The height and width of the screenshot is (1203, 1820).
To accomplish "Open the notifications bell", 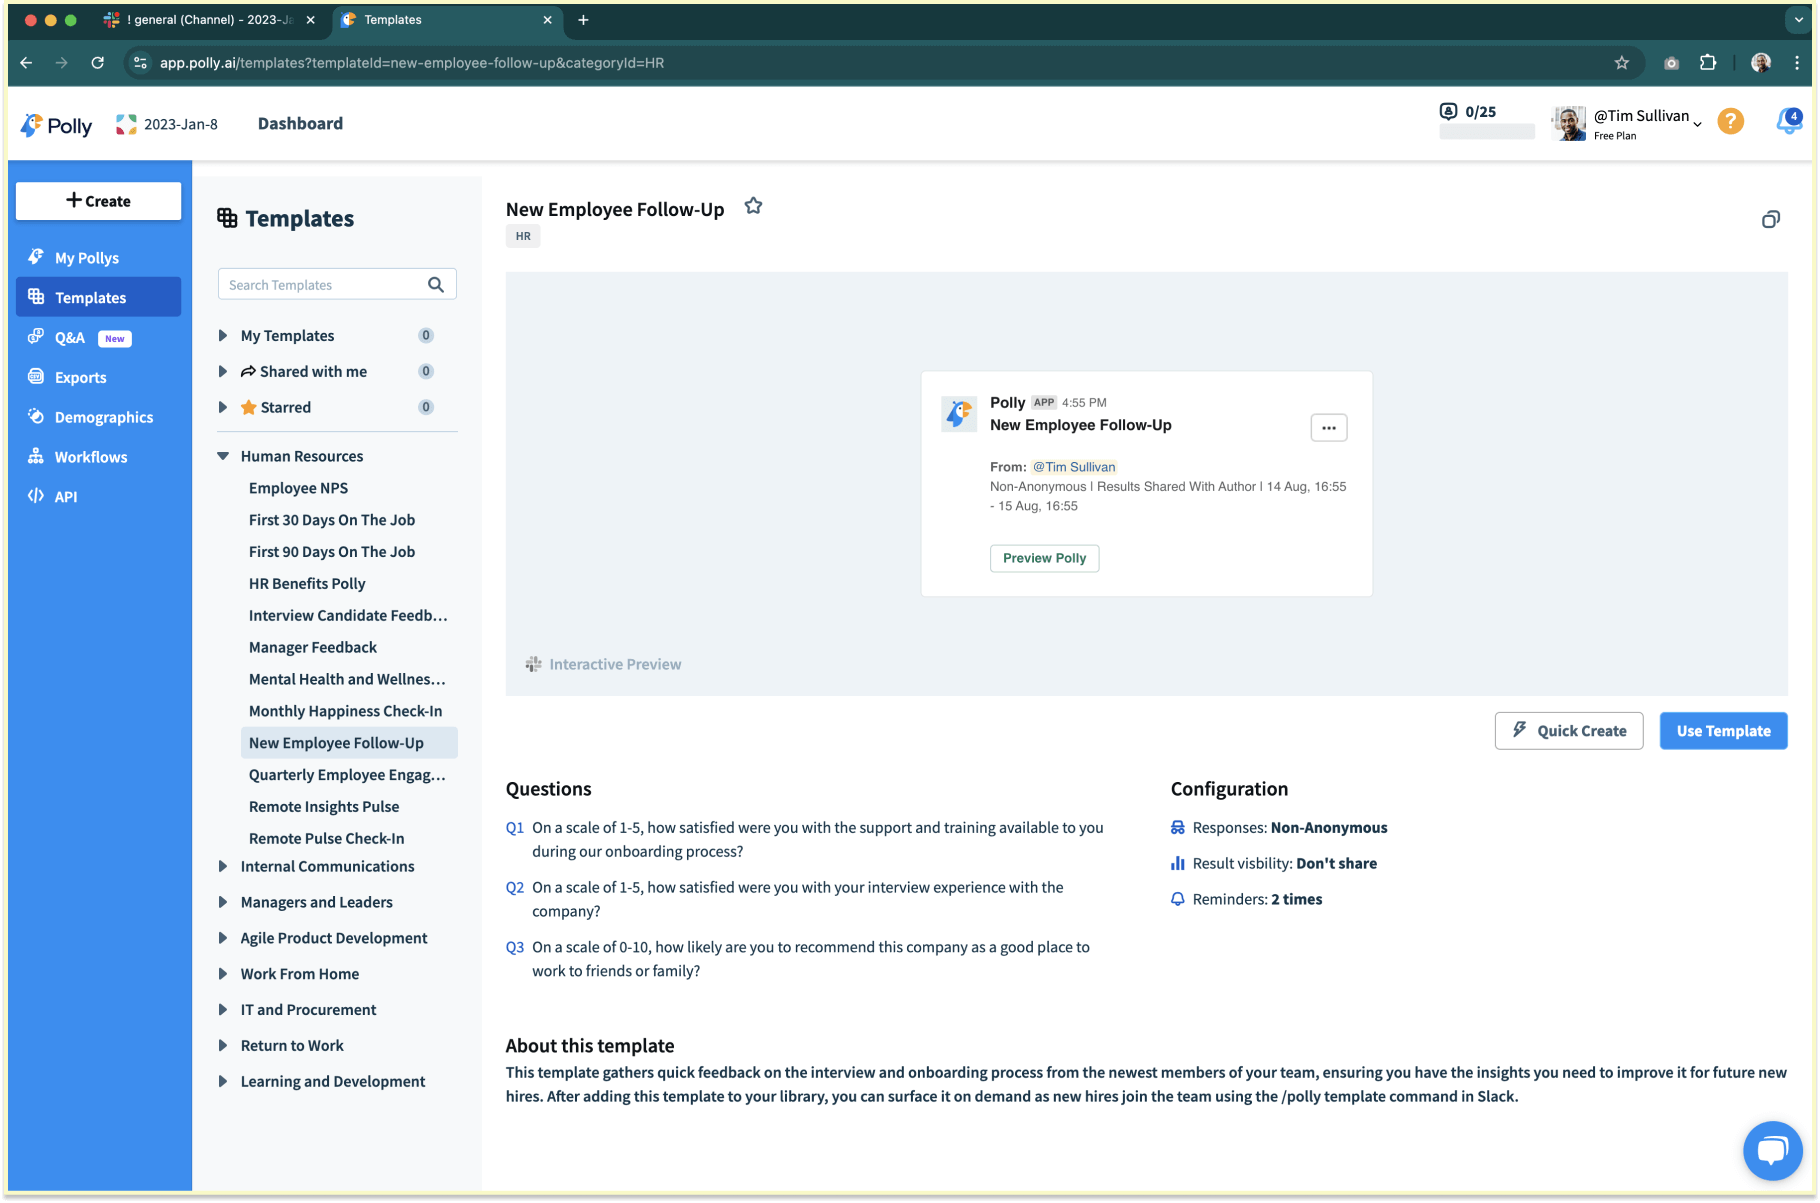I will point(1788,121).
